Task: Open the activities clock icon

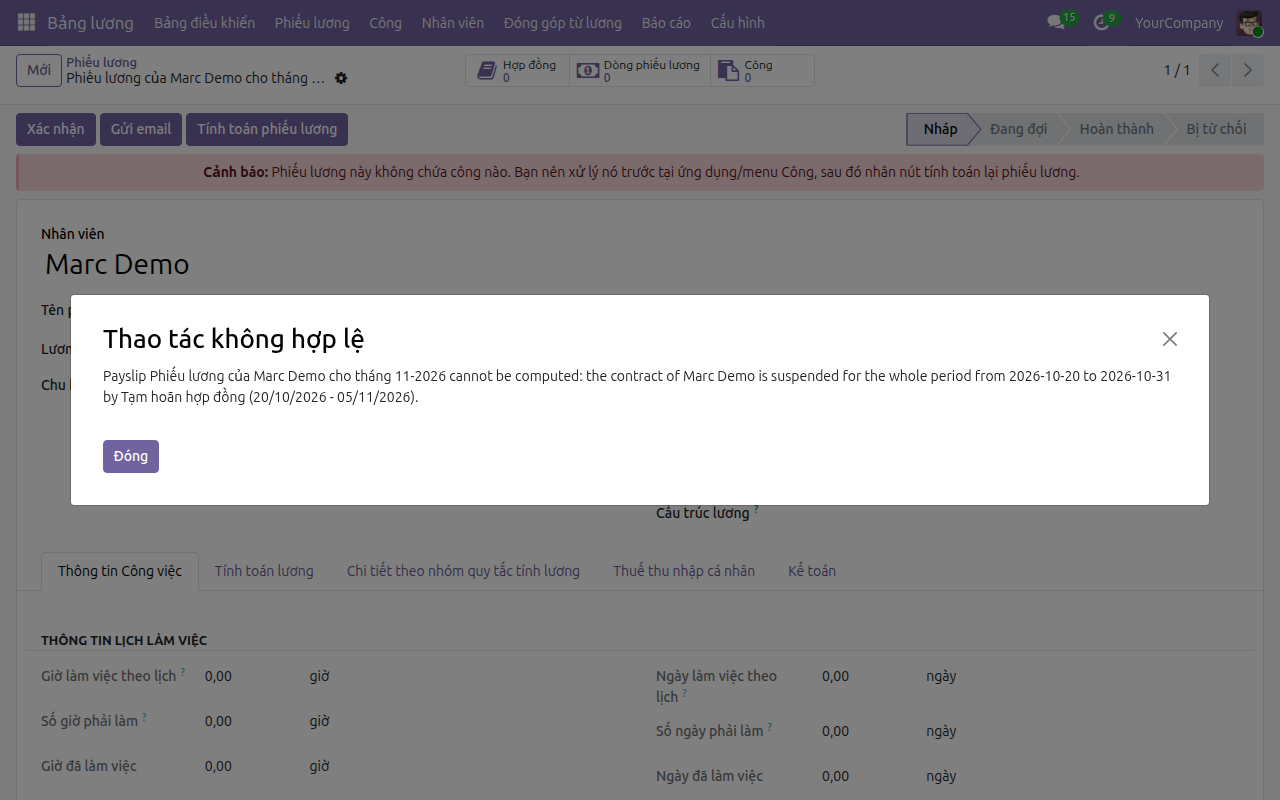Action: [1101, 22]
